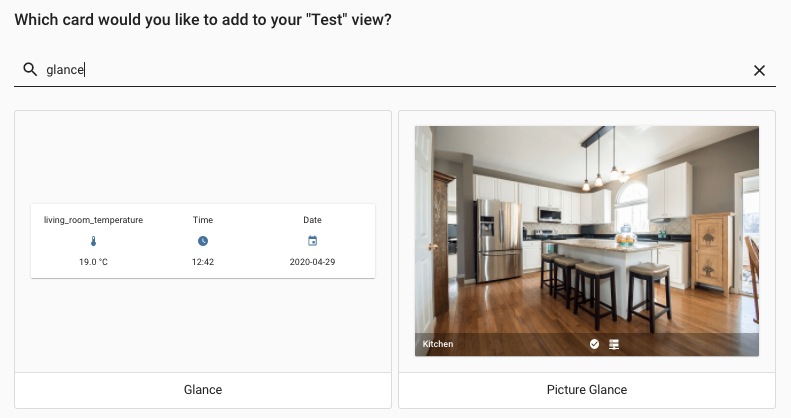Image resolution: width=791 pixels, height=418 pixels.
Task: Click the dialog heading about "Test" view
Action: pyautogui.click(x=203, y=20)
